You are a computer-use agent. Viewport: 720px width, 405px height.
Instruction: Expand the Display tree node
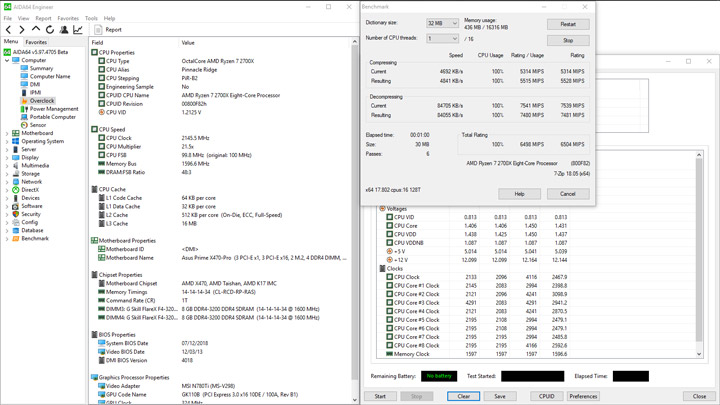click(7, 158)
